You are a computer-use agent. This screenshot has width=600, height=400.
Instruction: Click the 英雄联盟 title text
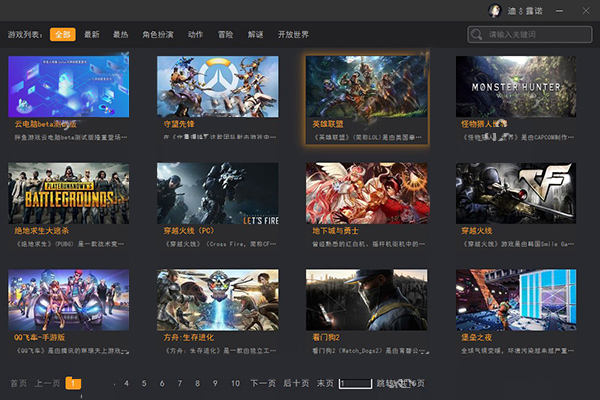(328, 124)
